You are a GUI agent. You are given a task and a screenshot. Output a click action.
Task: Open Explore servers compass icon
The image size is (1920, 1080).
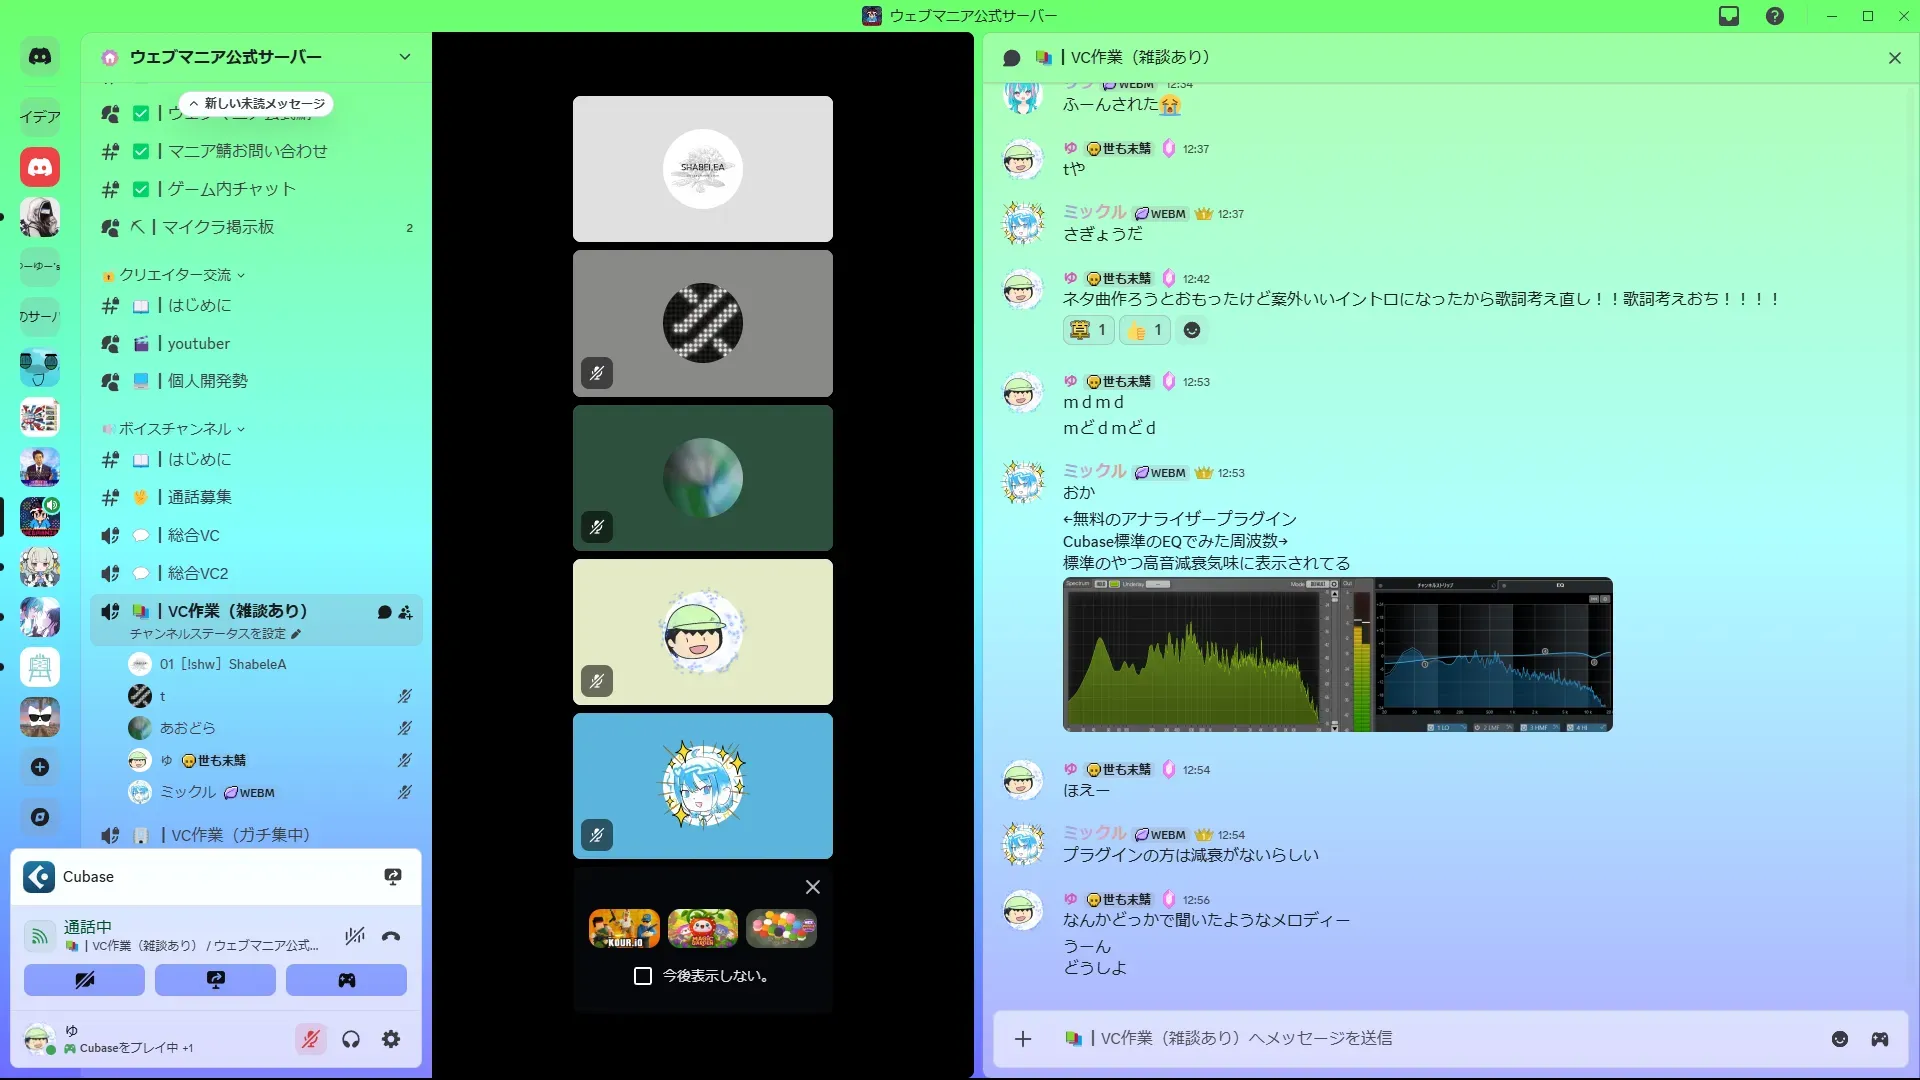[x=40, y=817]
